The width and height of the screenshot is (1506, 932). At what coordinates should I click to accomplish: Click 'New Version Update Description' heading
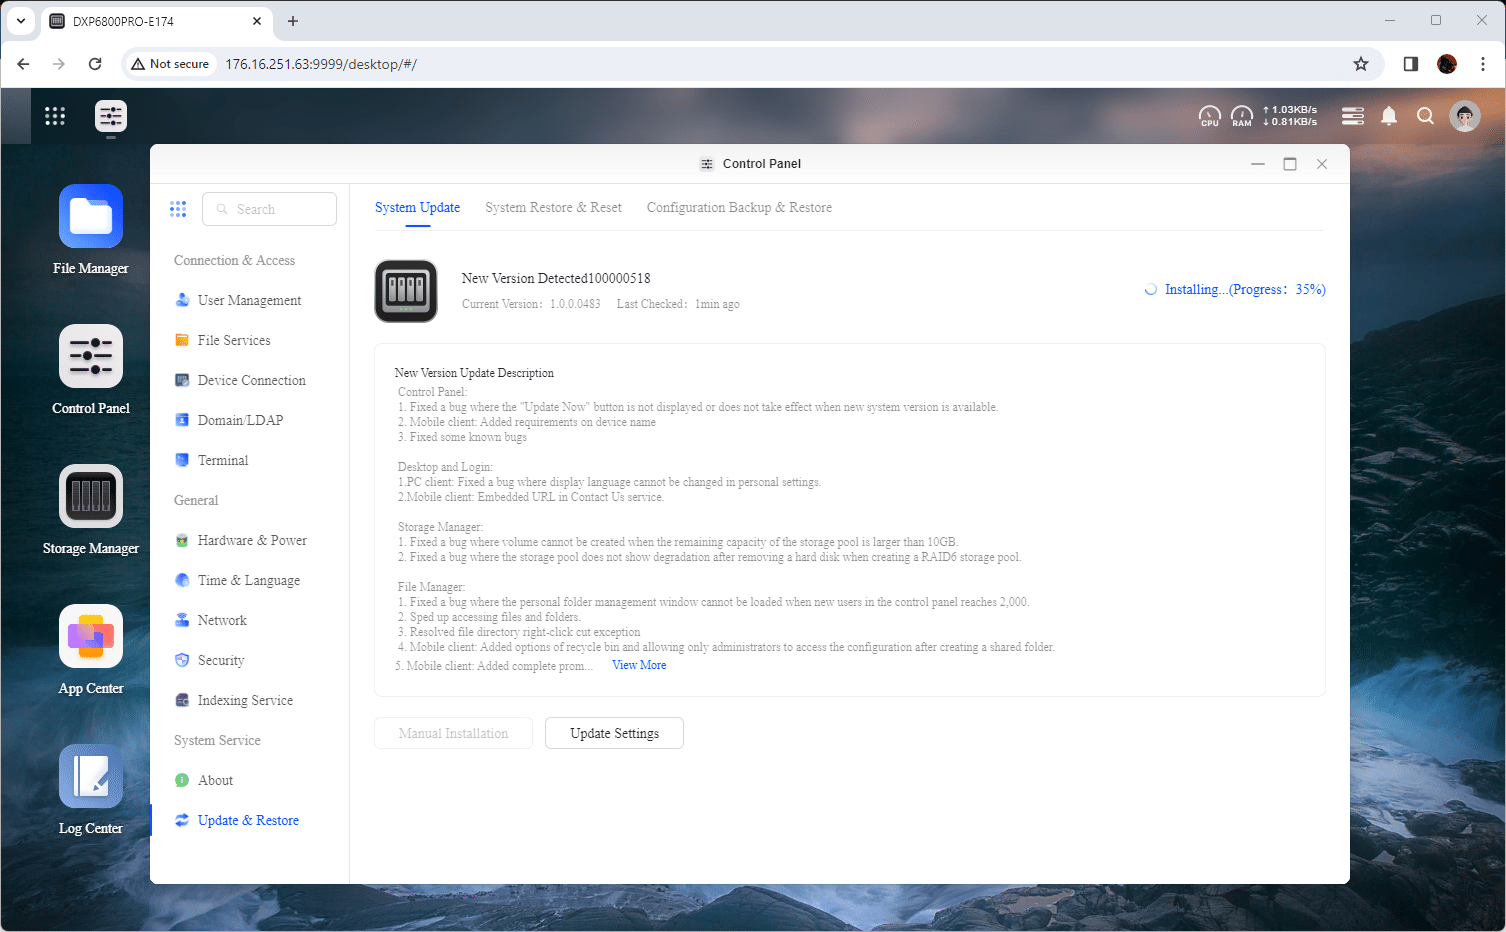(474, 373)
